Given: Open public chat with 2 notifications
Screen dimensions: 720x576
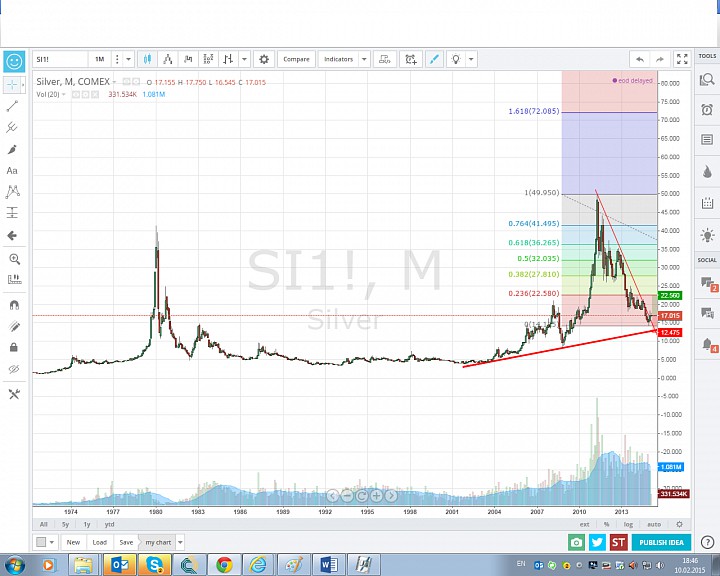Looking at the screenshot, I should (707, 283).
